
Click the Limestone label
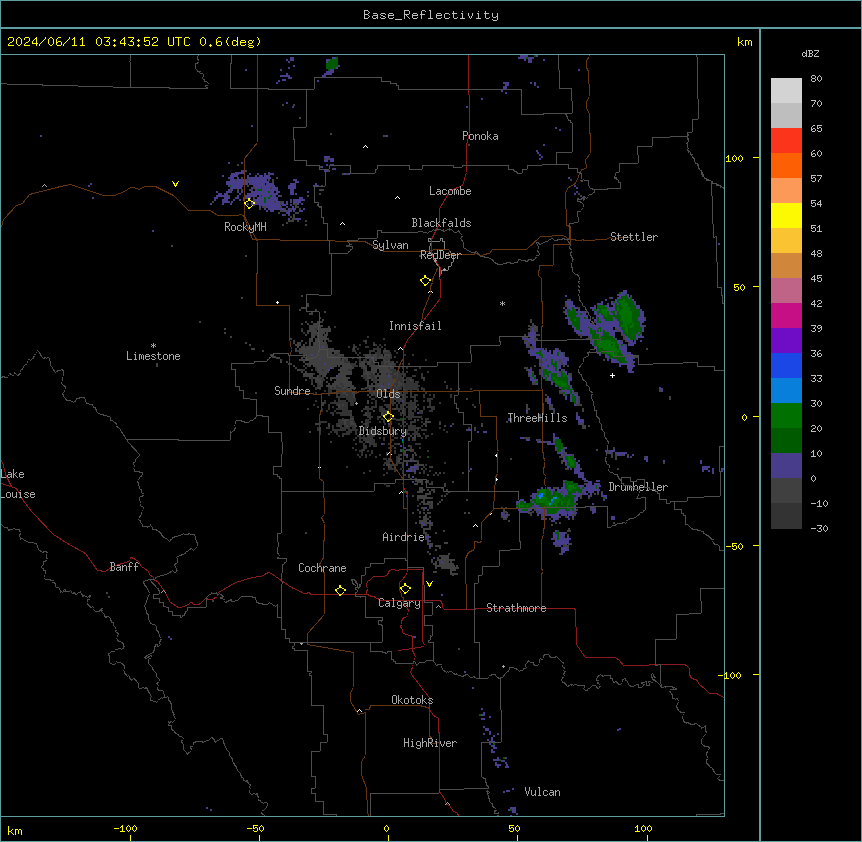pyautogui.click(x=153, y=356)
